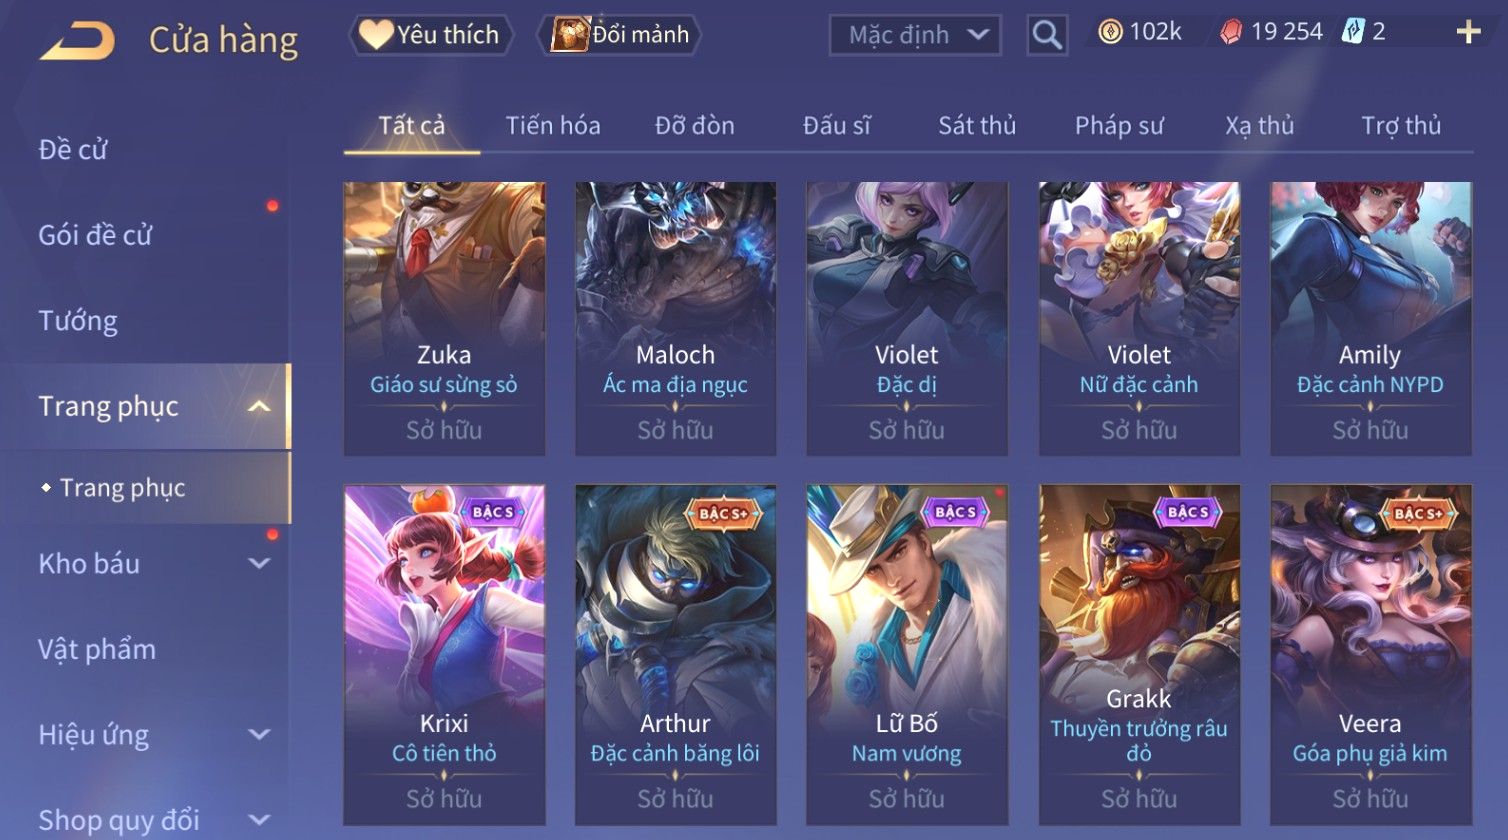Expand the Hiệu ứng sidebar section
Screen dimensions: 1508x840
click(259, 735)
